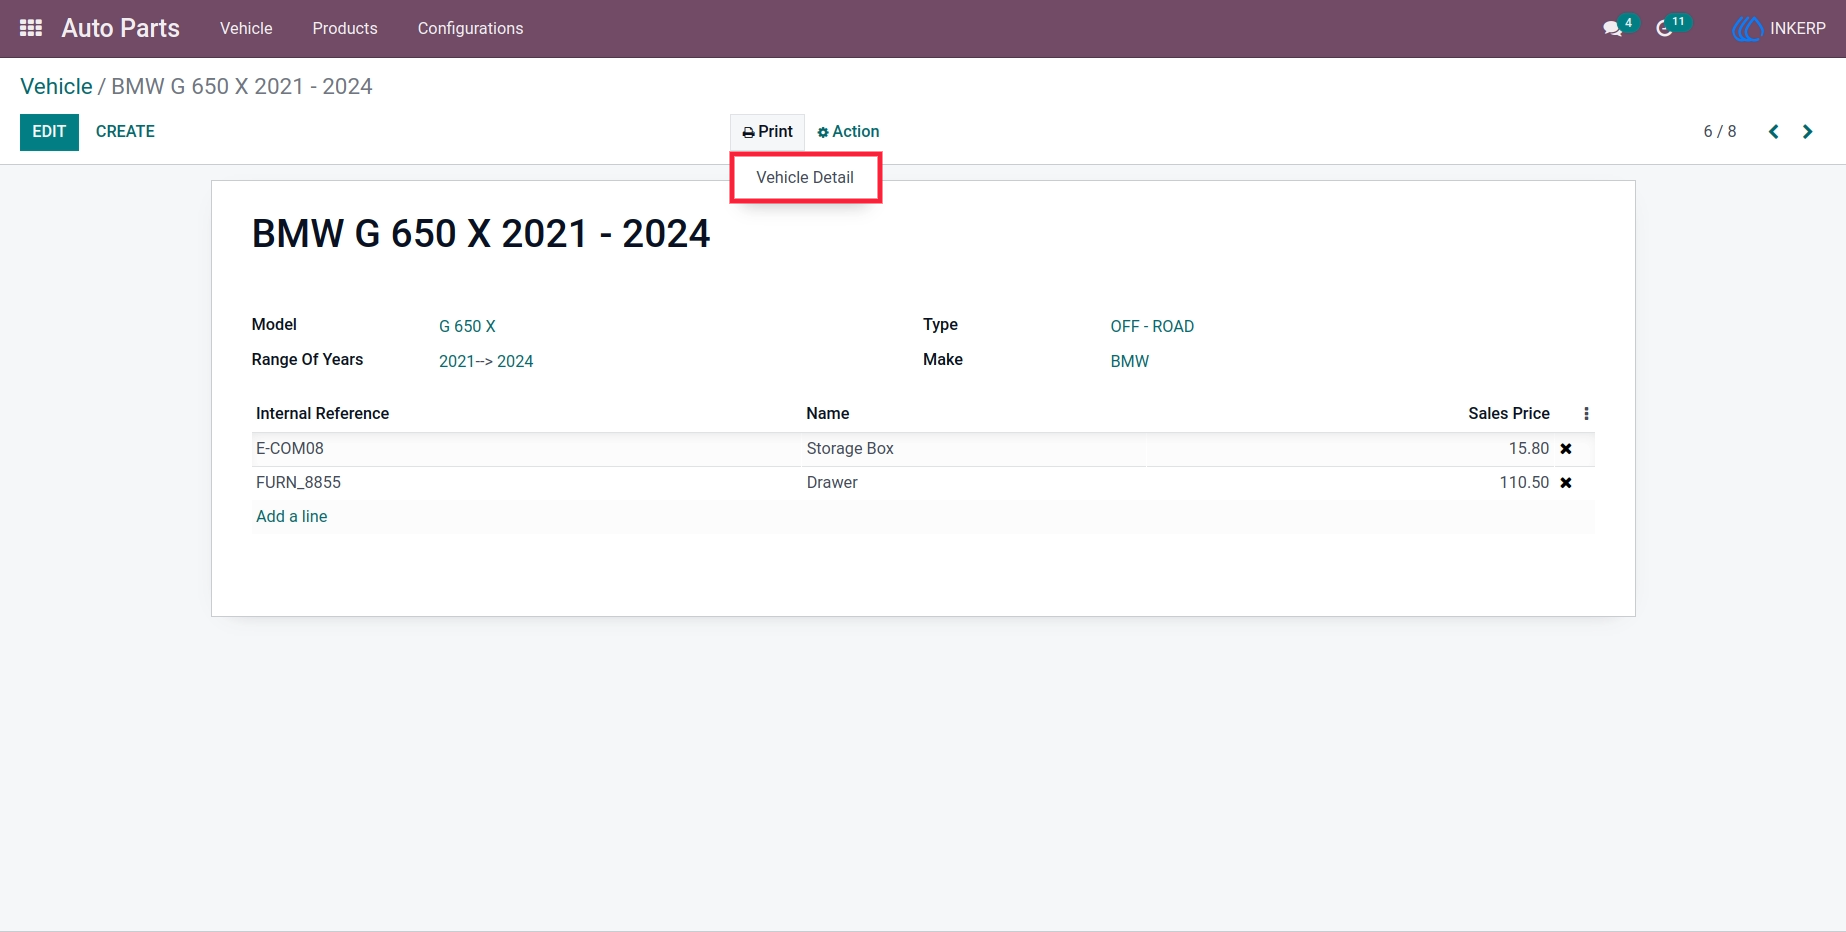
Task: Open the 2021--> 2024 year range link
Action: [486, 362]
